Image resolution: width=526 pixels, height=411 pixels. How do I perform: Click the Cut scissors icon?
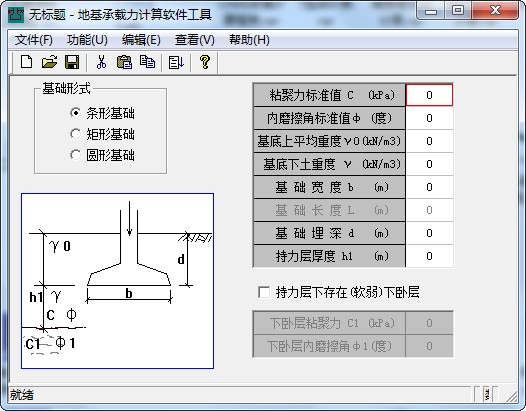101,62
